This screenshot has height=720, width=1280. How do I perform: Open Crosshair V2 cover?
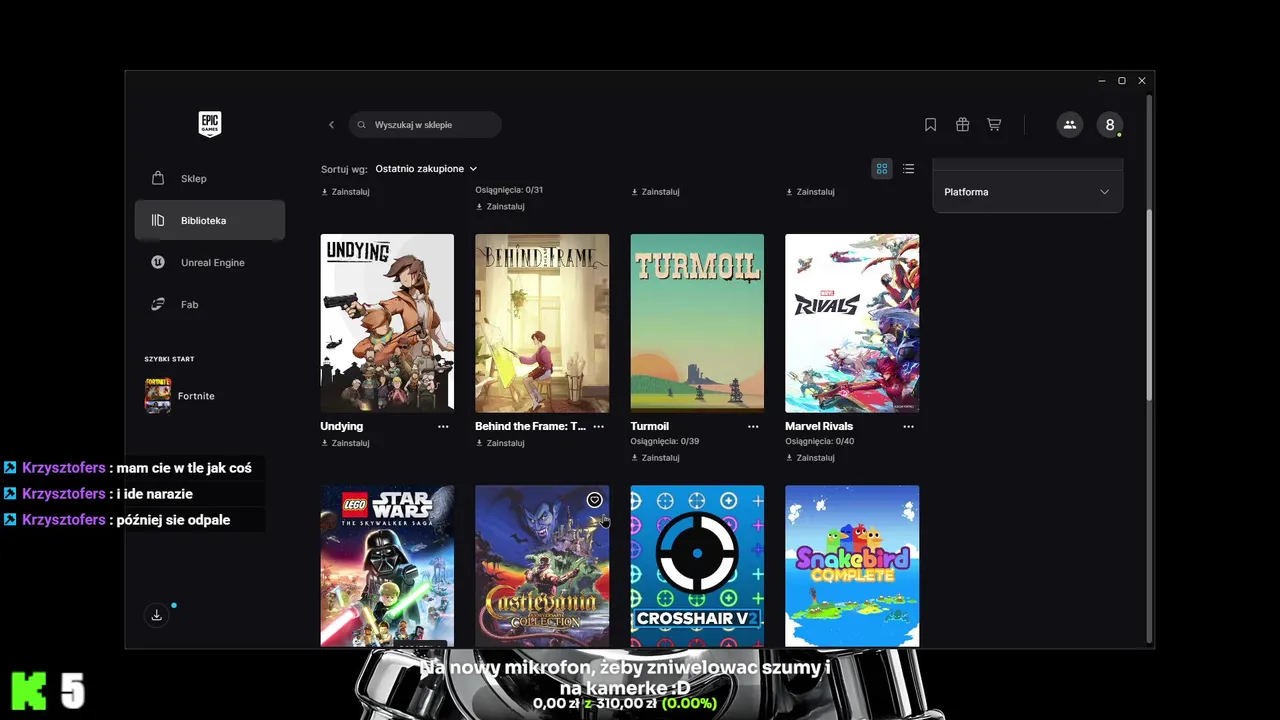(697, 567)
